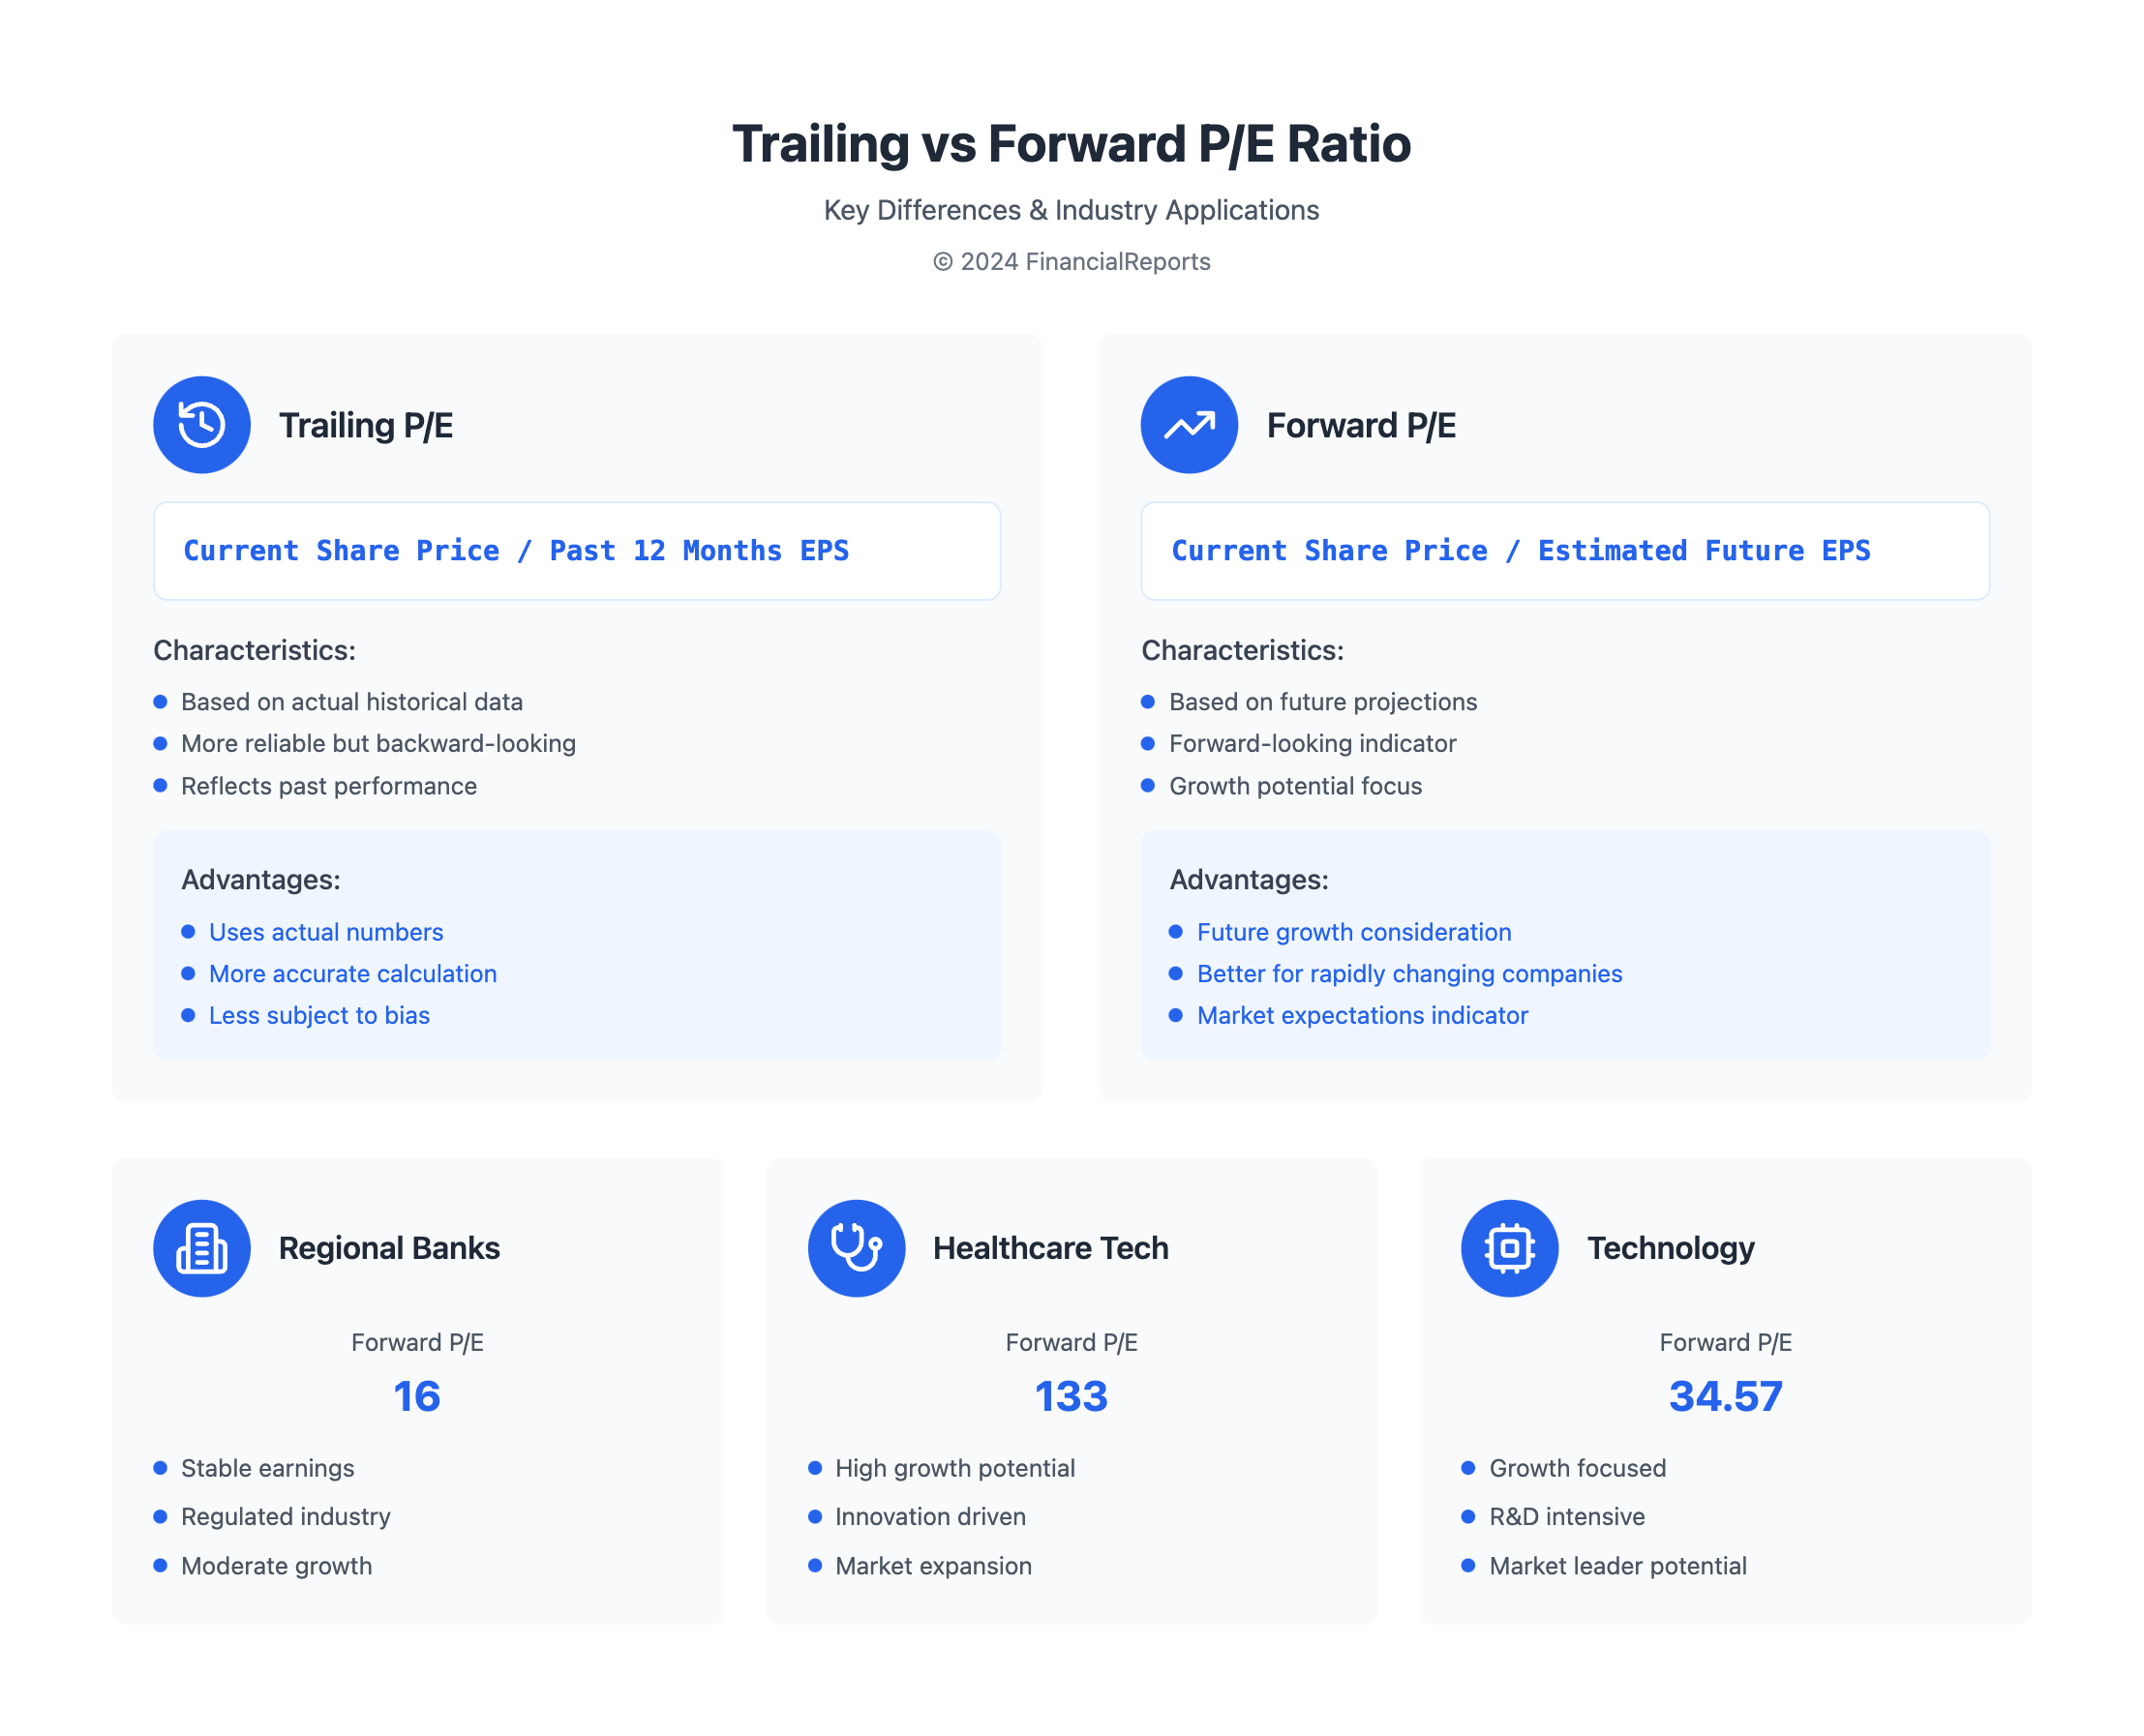
Task: Click the Trailing P/E history clock icon
Action: pyautogui.click(x=201, y=424)
